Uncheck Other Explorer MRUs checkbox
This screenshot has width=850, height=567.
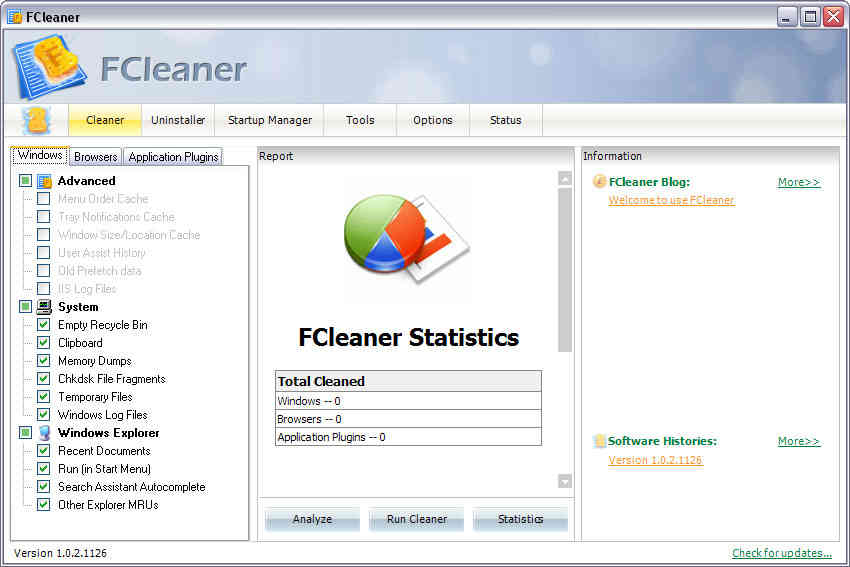43,504
